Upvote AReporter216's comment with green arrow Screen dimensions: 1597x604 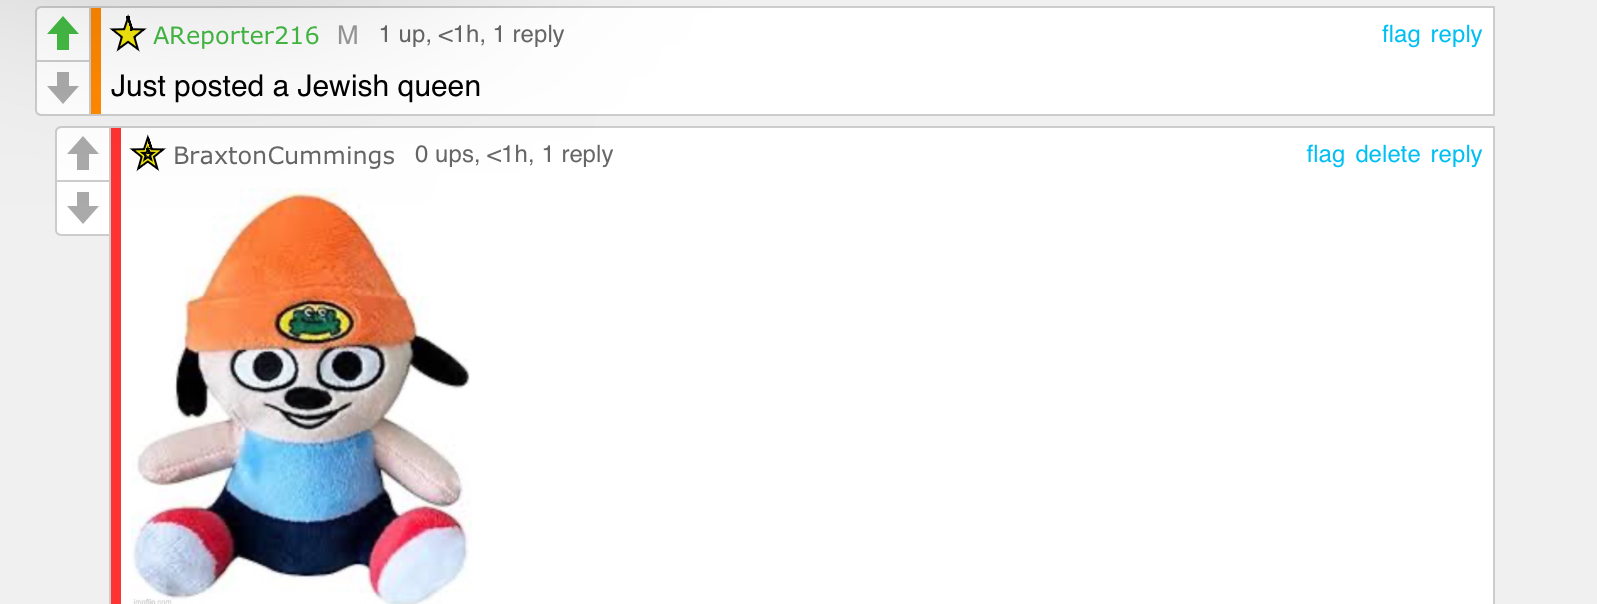click(x=63, y=34)
